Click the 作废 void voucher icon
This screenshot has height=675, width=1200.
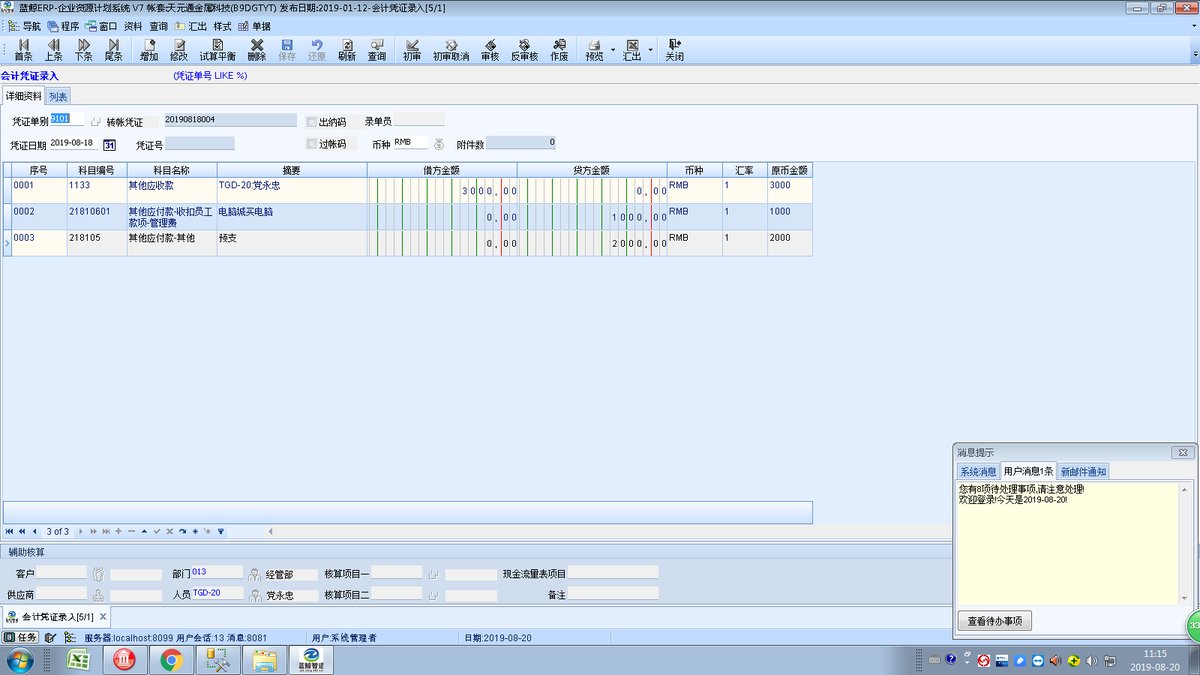pyautogui.click(x=559, y=50)
